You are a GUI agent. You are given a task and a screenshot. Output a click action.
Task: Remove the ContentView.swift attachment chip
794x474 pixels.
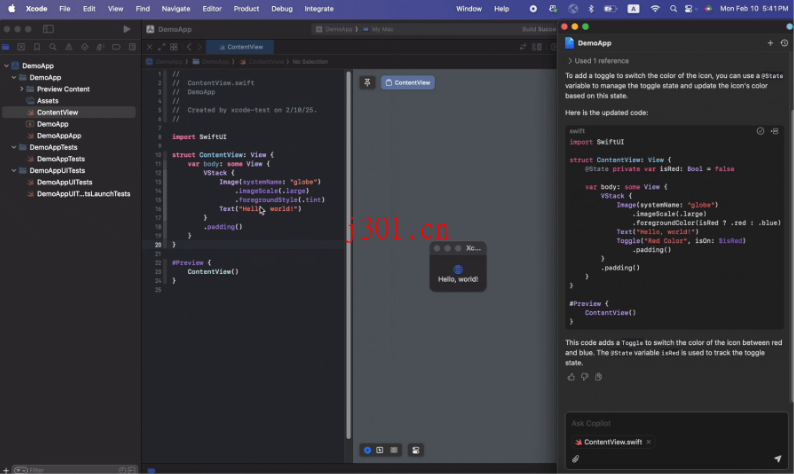[x=648, y=442]
